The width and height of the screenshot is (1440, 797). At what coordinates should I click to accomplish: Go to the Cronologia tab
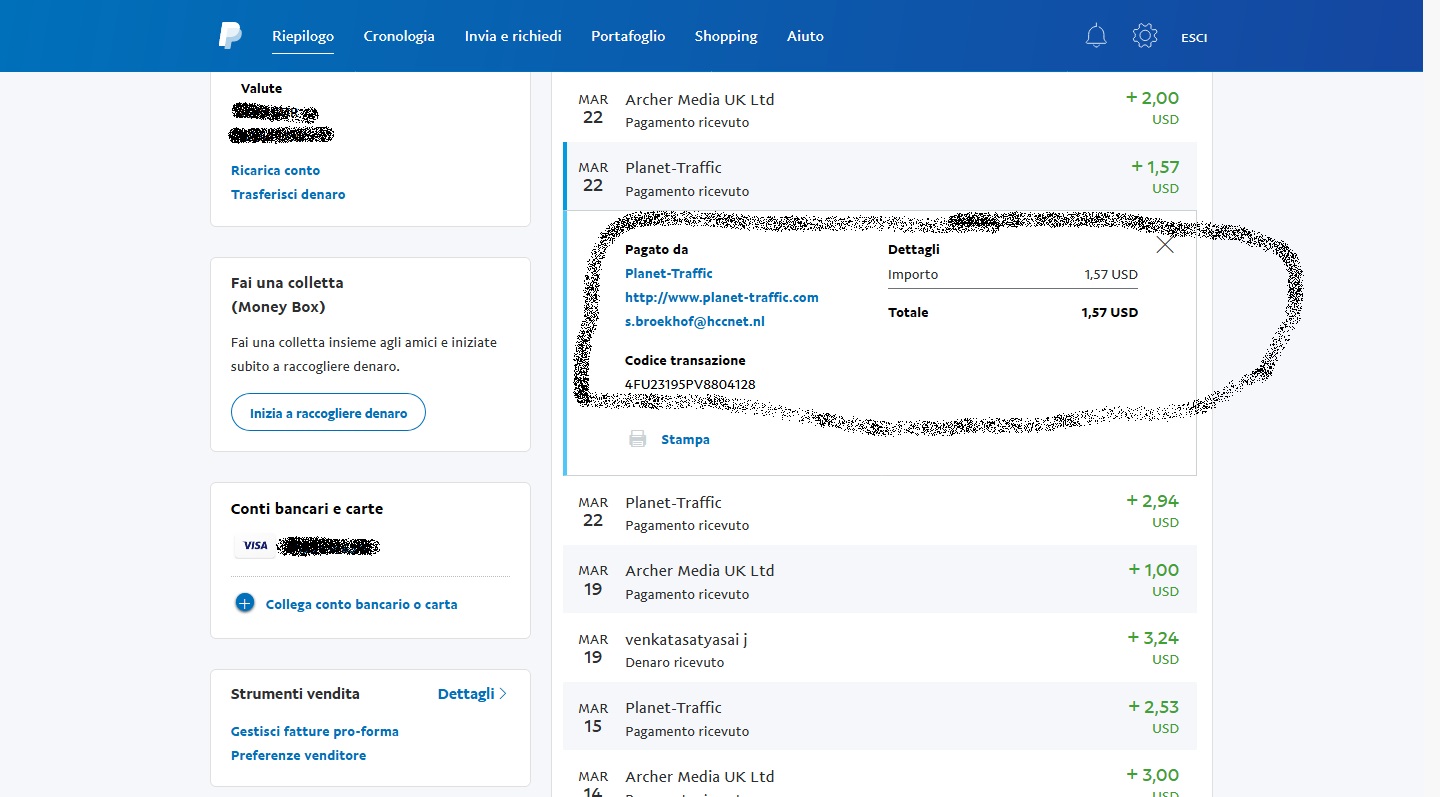(399, 36)
